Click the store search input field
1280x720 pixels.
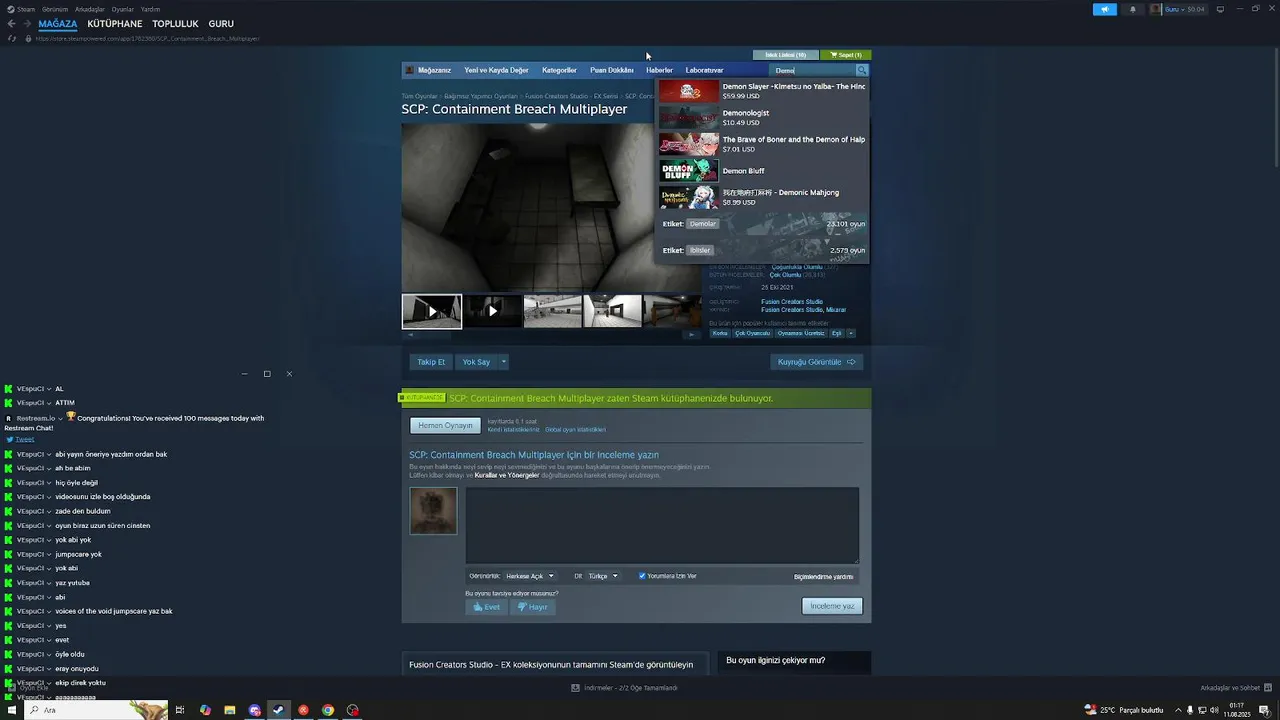point(814,70)
